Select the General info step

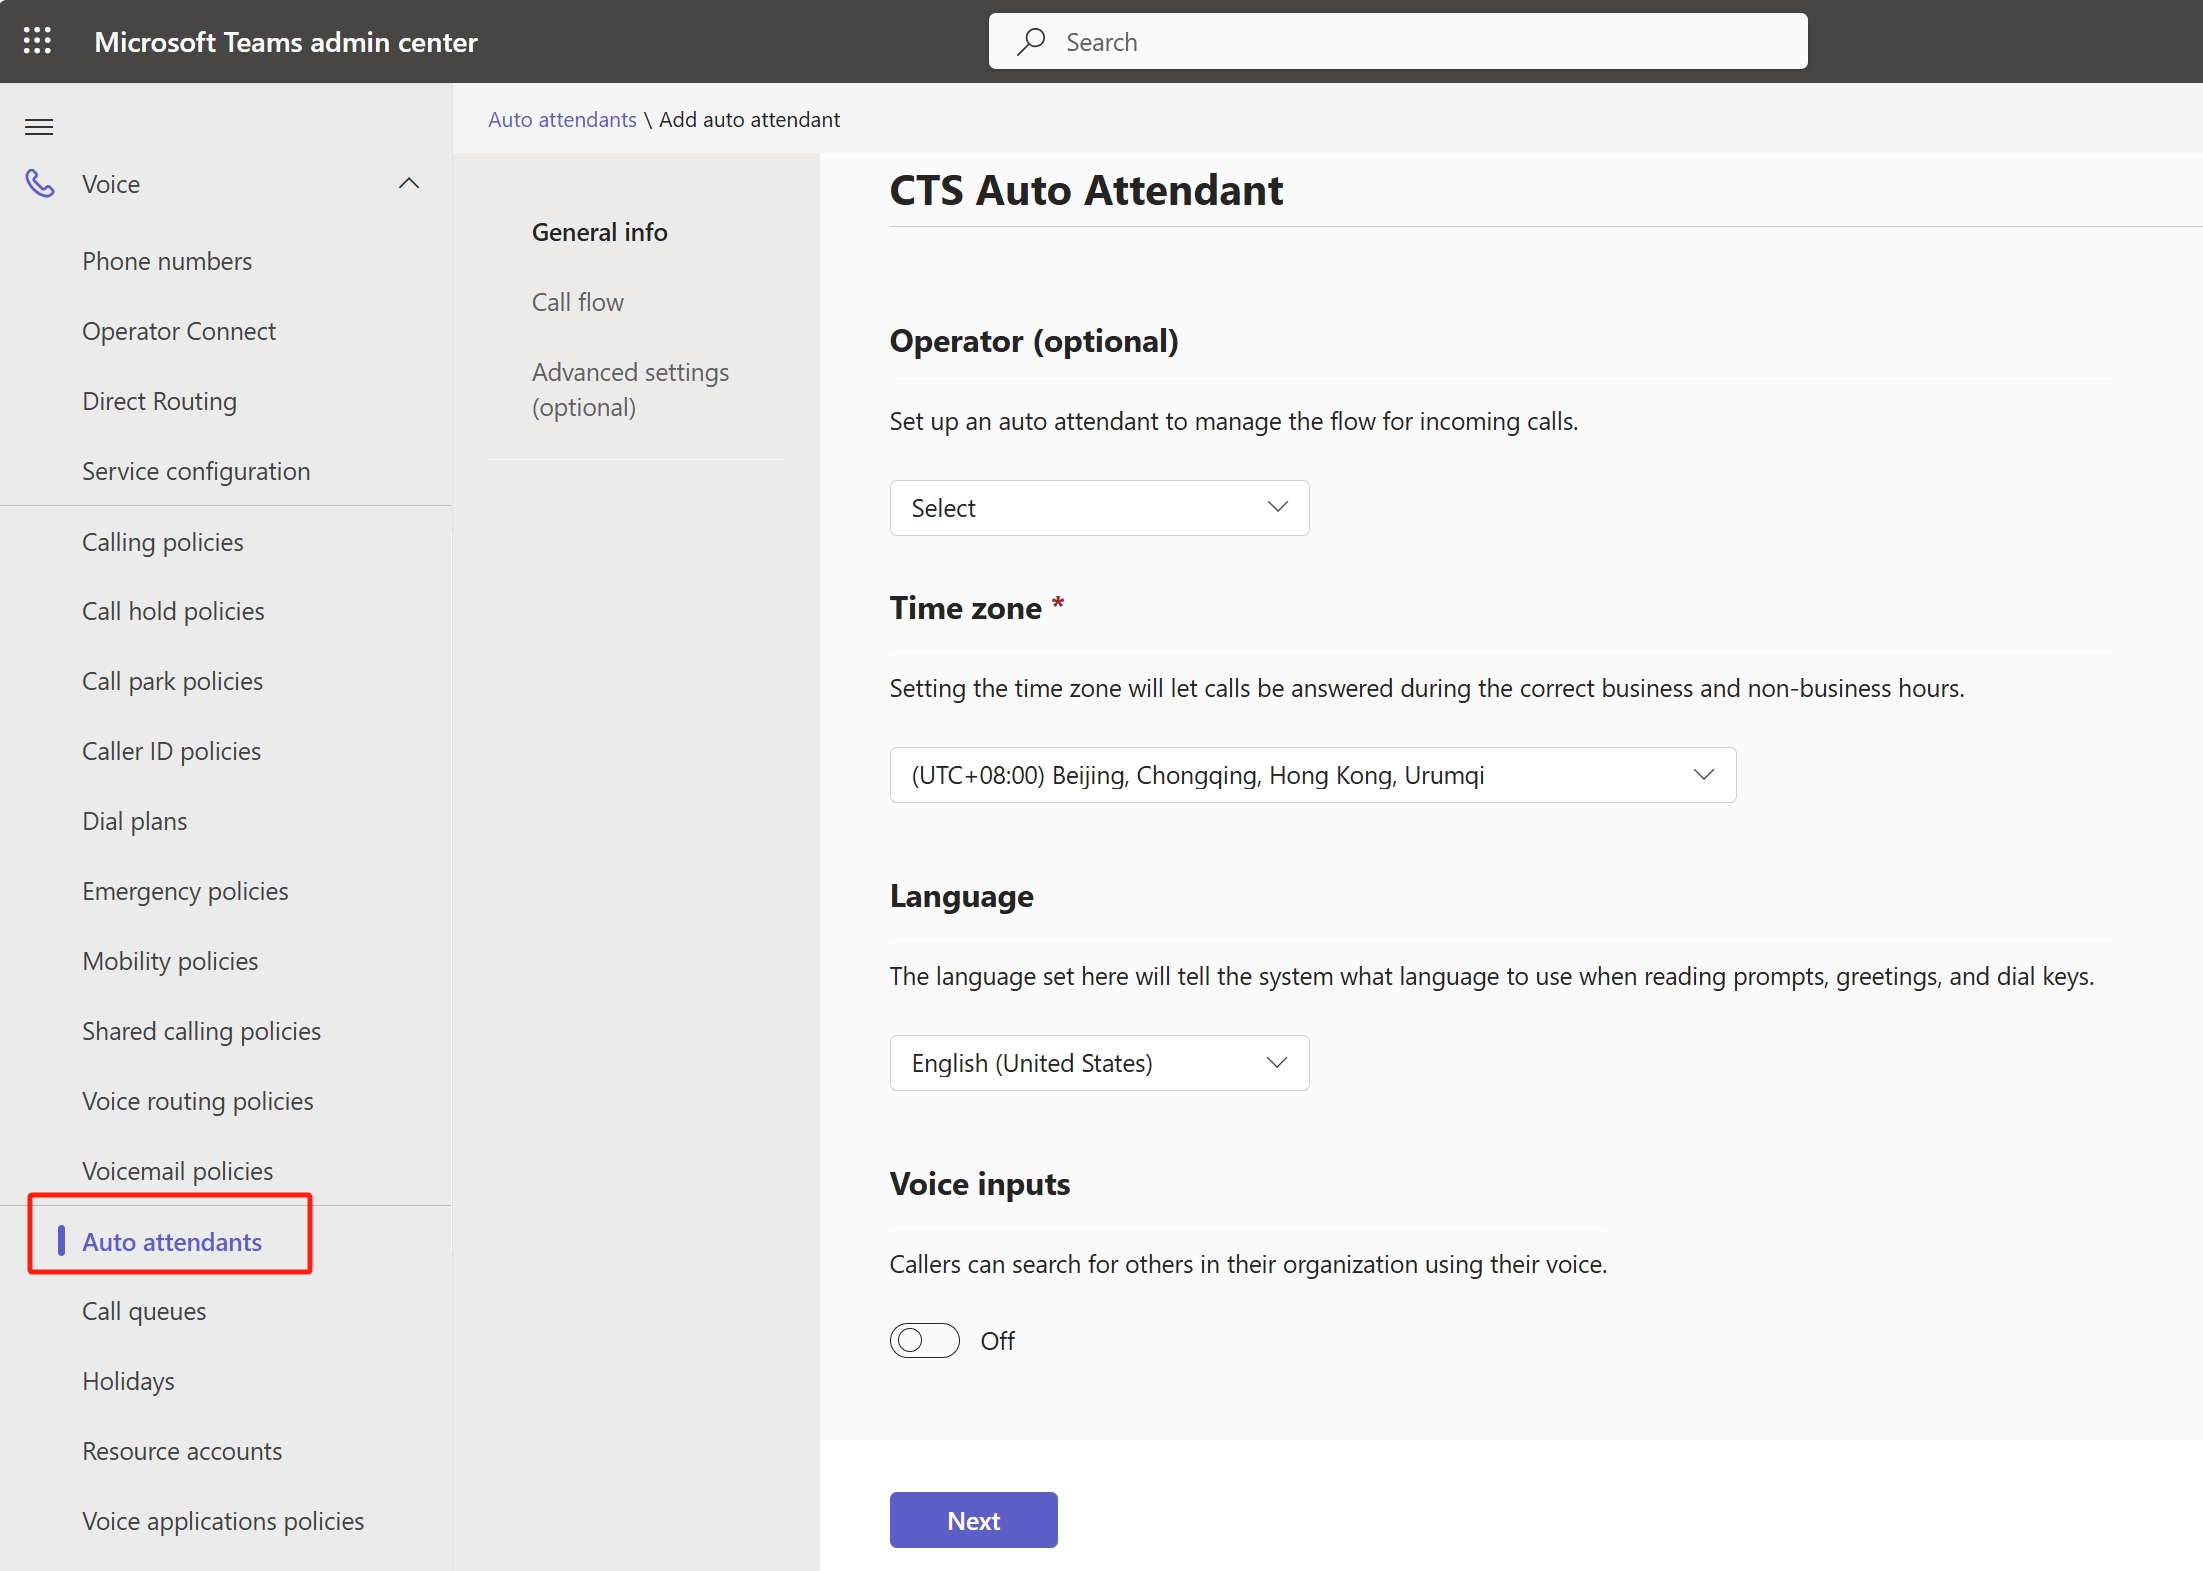pos(600,232)
